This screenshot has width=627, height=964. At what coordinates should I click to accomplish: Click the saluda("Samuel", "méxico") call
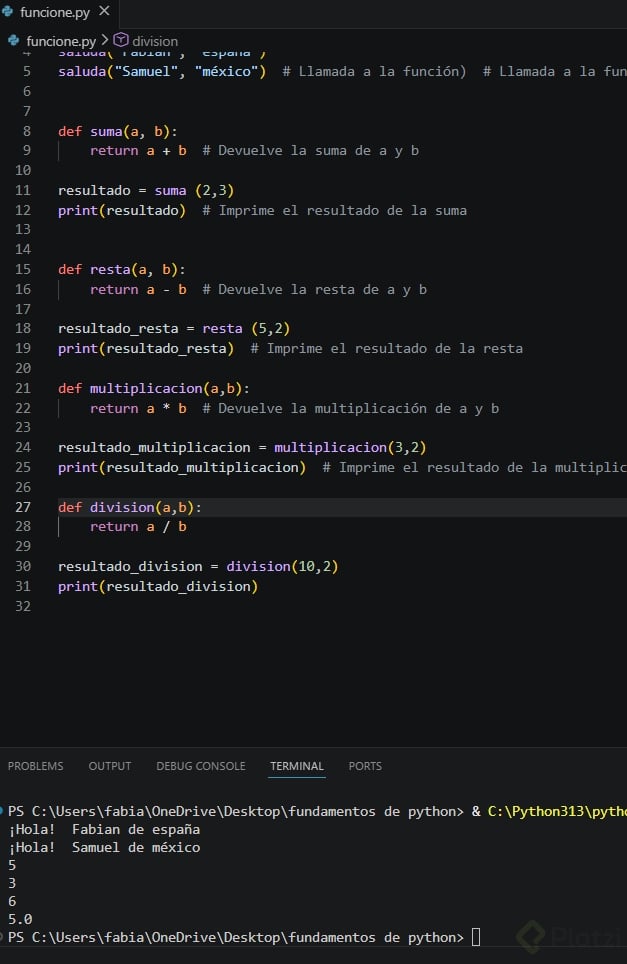coord(162,71)
